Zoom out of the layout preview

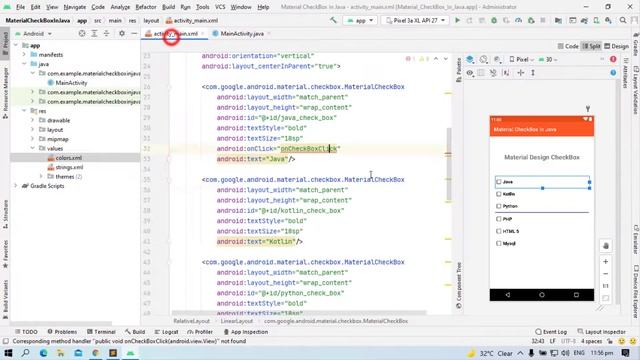coord(606,274)
